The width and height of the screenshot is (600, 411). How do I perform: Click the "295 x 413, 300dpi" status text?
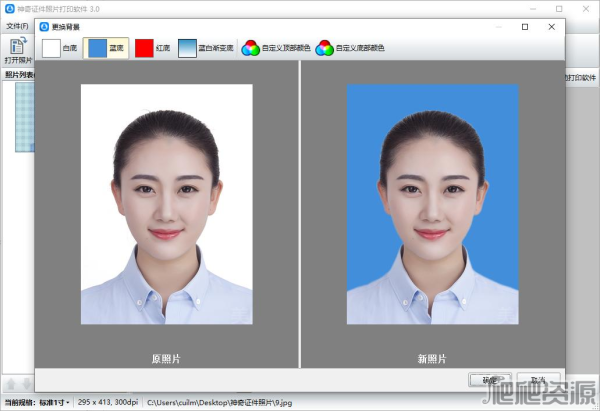[x=108, y=402]
